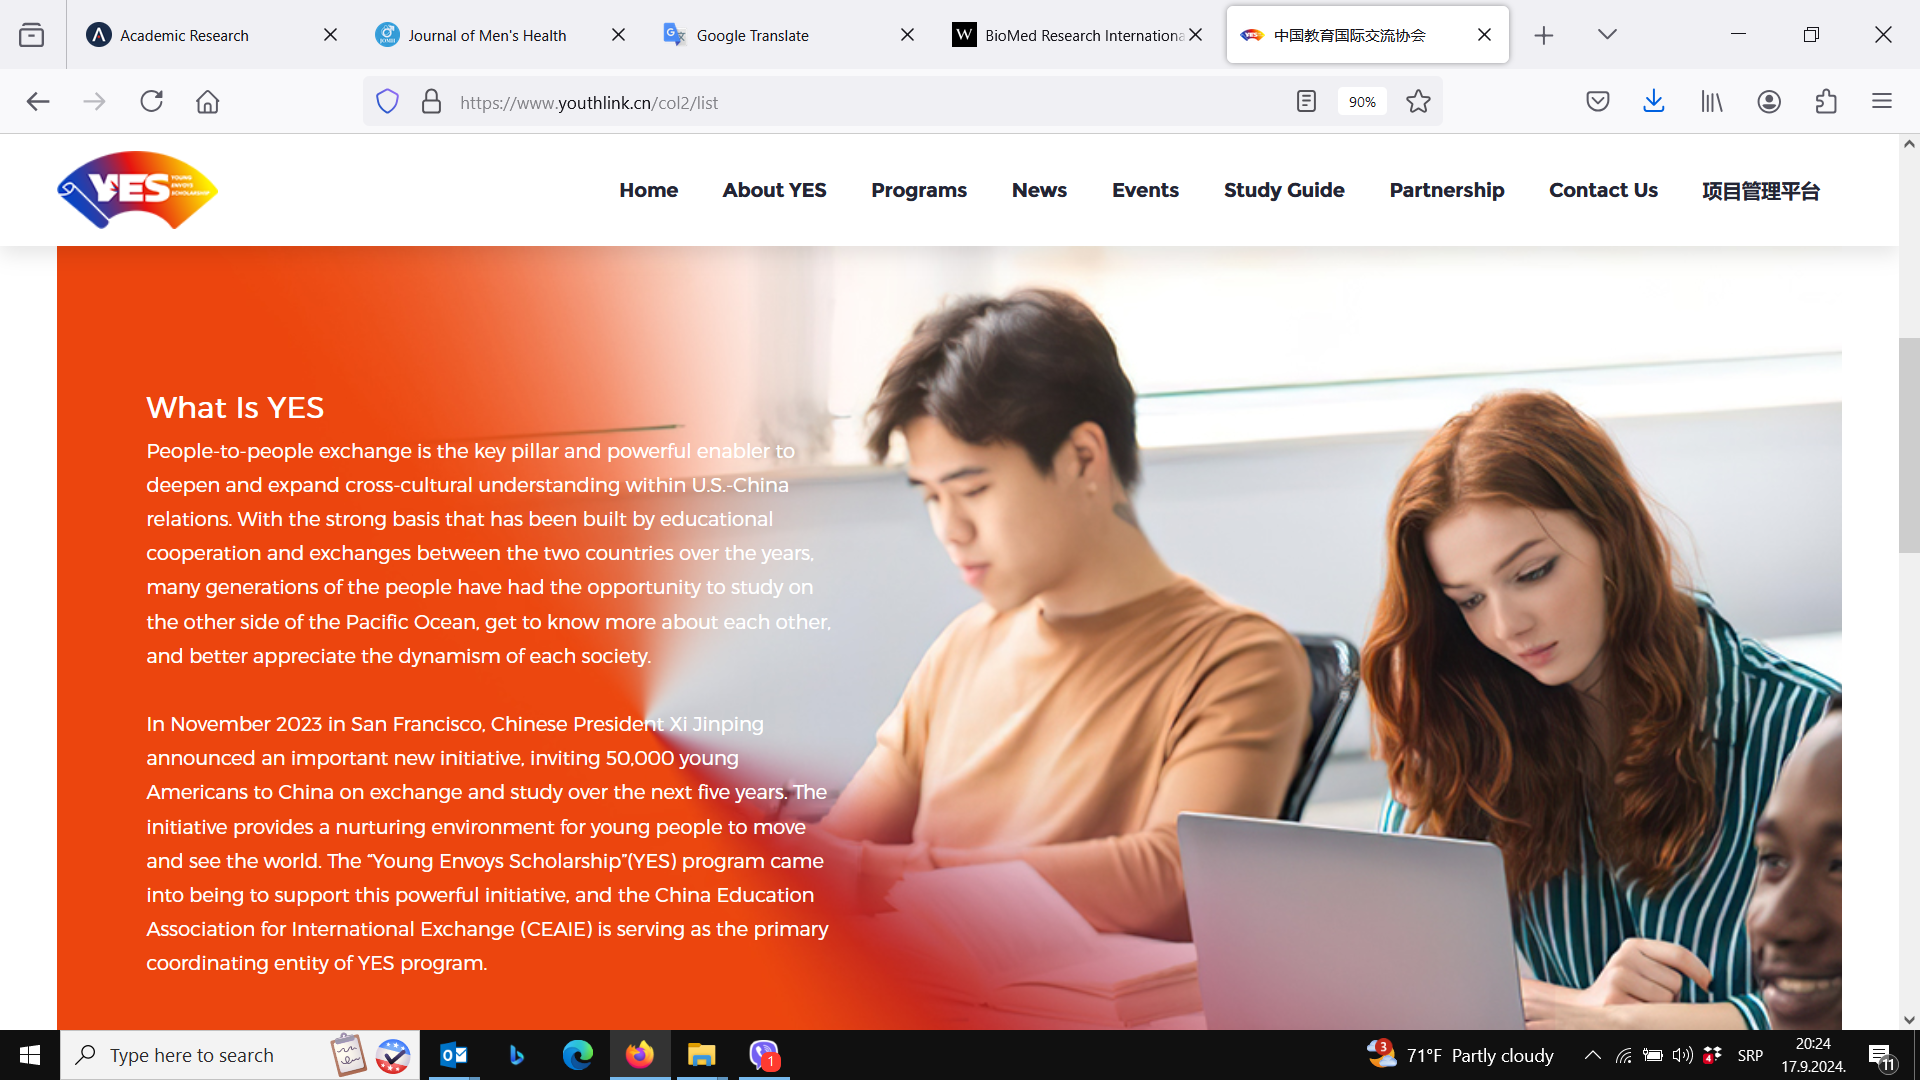Viewport: 1920px width, 1080px height.
Task: Close the Academic Research tab
Action: [330, 35]
